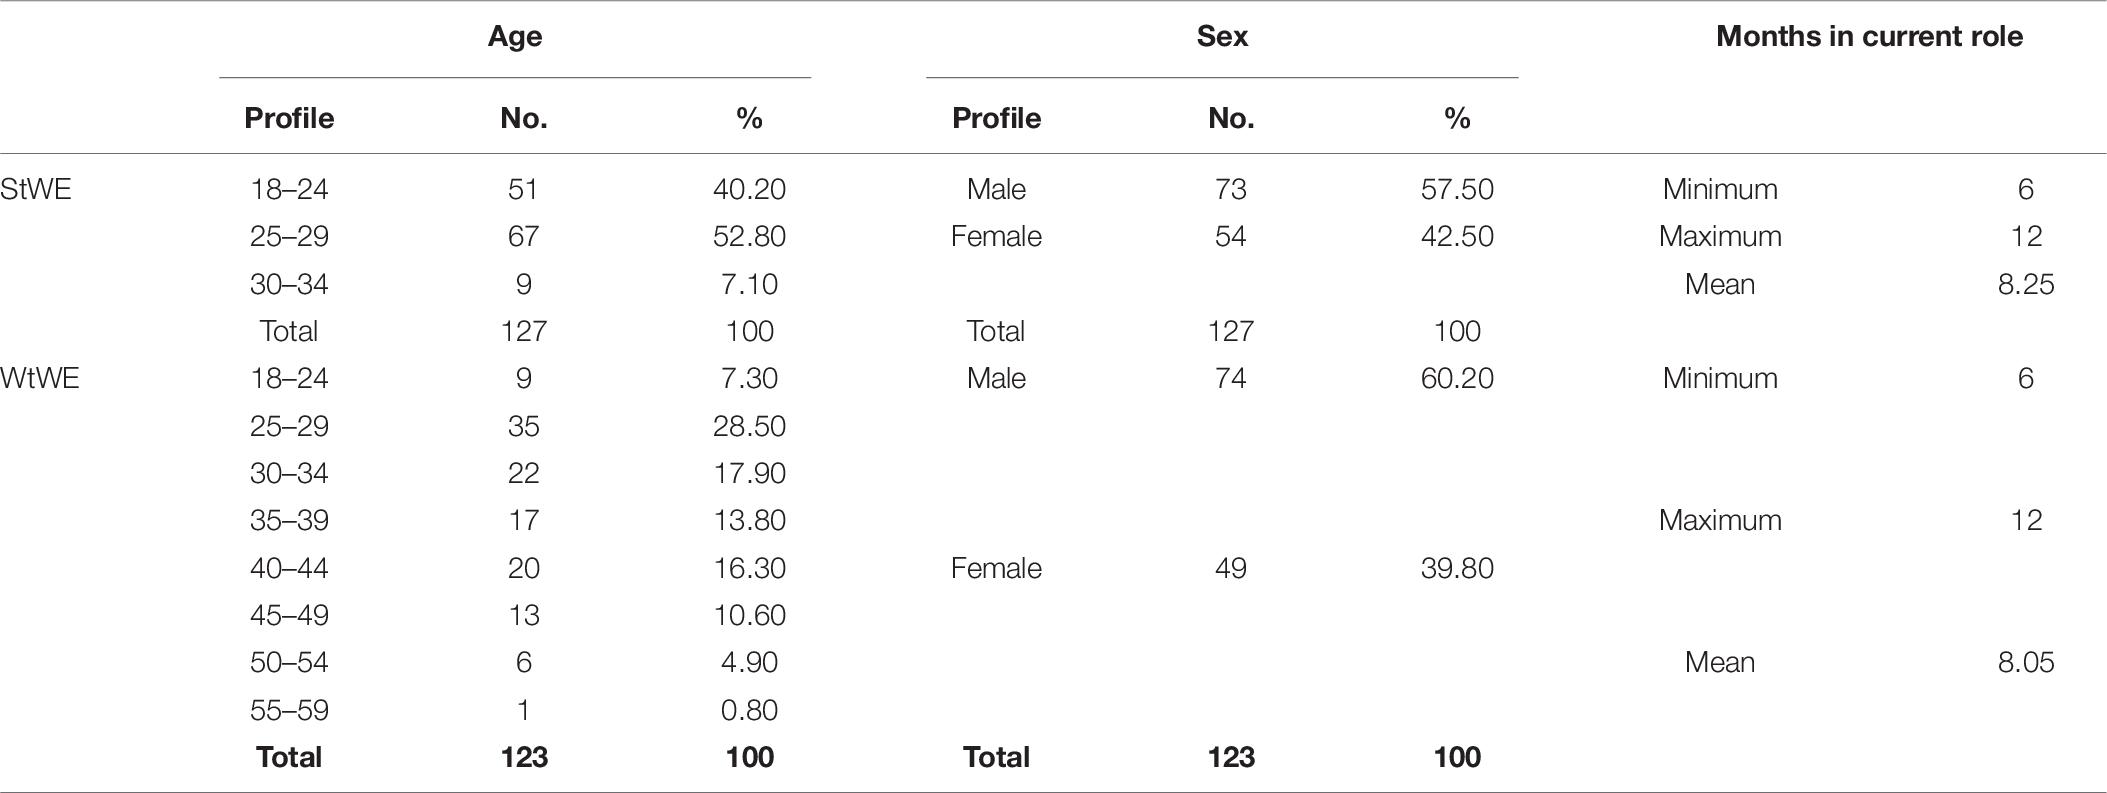Click the 40–44 age profile cell

click(289, 568)
